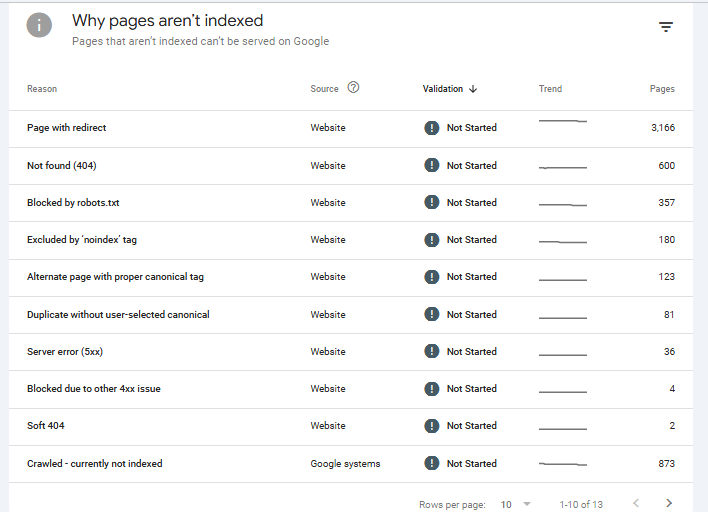Screen dimensions: 708x512
Task: Open the filter icon for indexing reasons
Action: coord(666,27)
